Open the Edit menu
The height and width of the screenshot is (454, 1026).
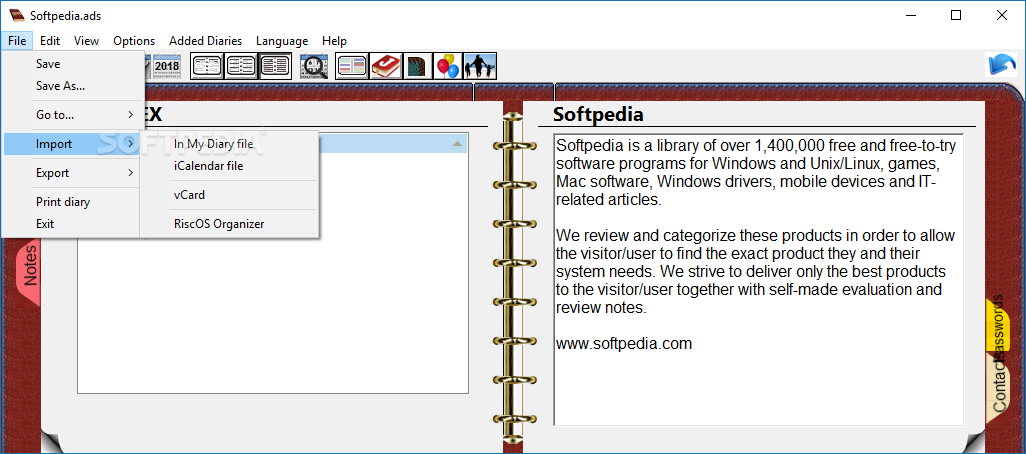click(x=50, y=41)
